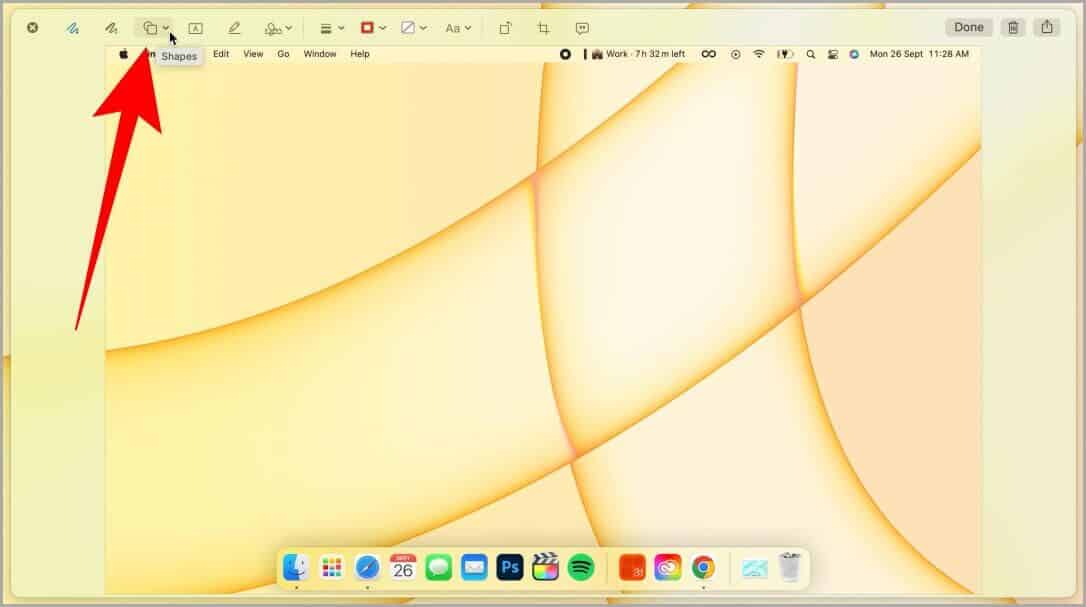Open the Go menu
The width and height of the screenshot is (1086, 607).
283,54
